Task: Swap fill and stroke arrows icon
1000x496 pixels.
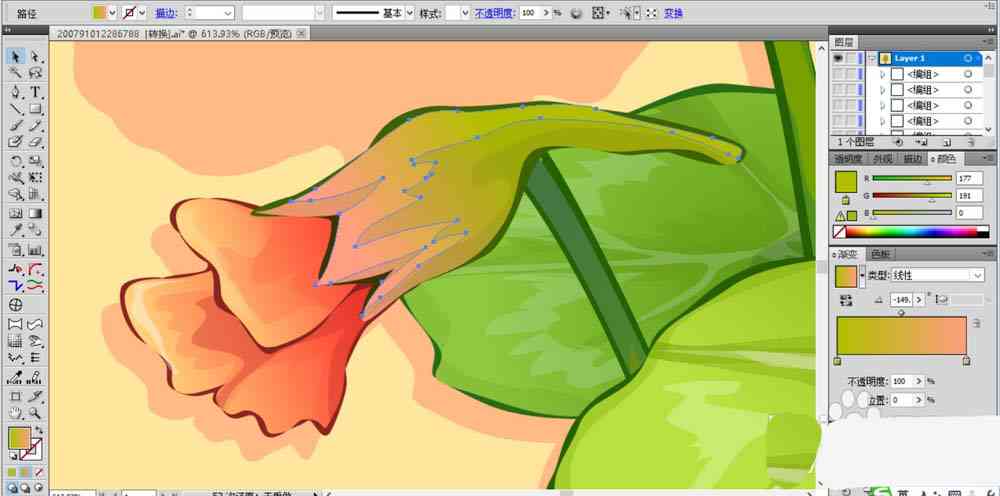Action: coord(39,430)
